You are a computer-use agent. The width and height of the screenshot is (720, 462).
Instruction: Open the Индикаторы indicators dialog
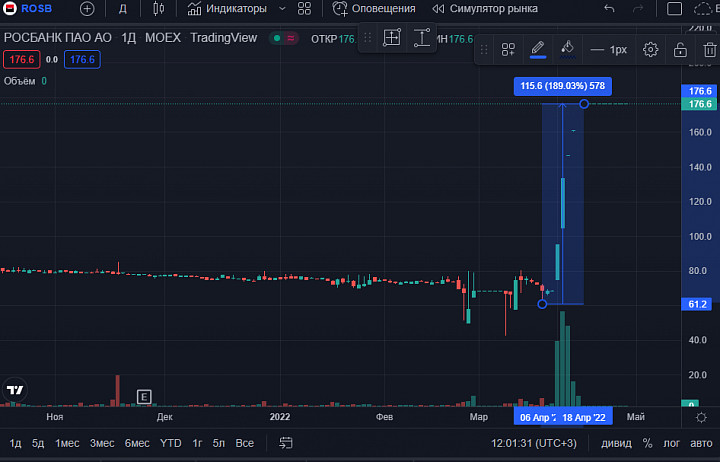[x=227, y=8]
